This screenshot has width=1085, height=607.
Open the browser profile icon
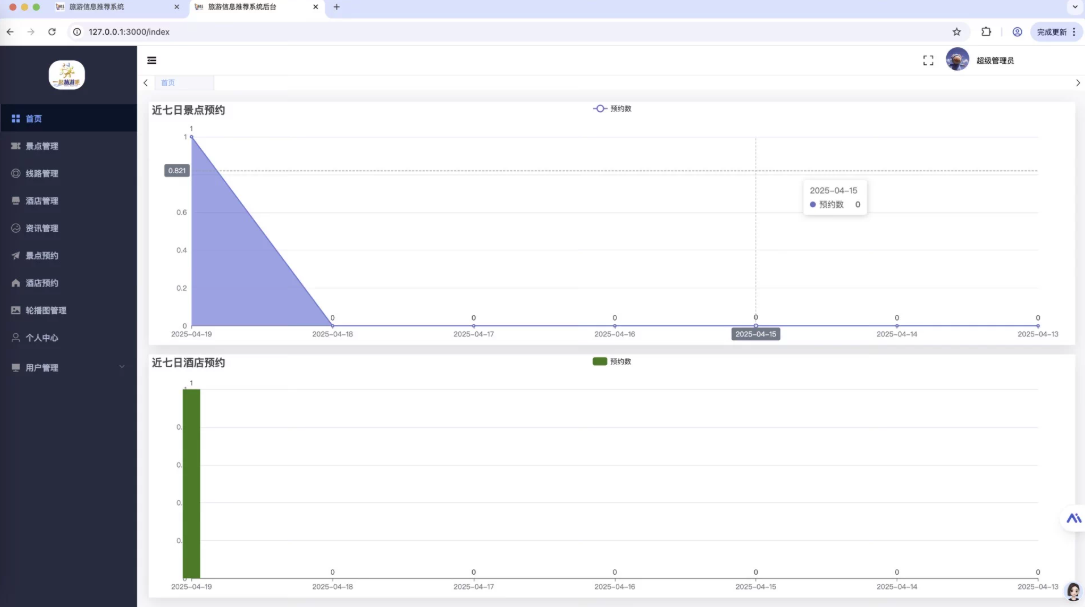click(x=1017, y=32)
